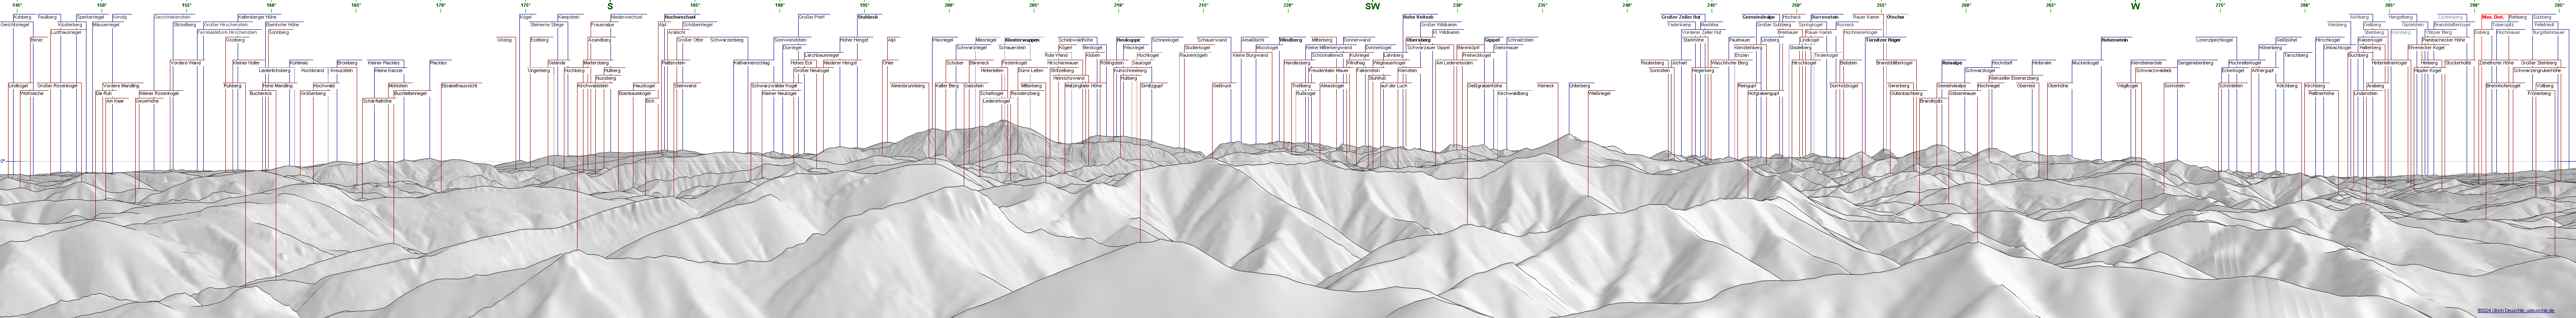The height and width of the screenshot is (318, 2576).
Task: Click the 235° bearing tick label
Action: click(1542, 5)
